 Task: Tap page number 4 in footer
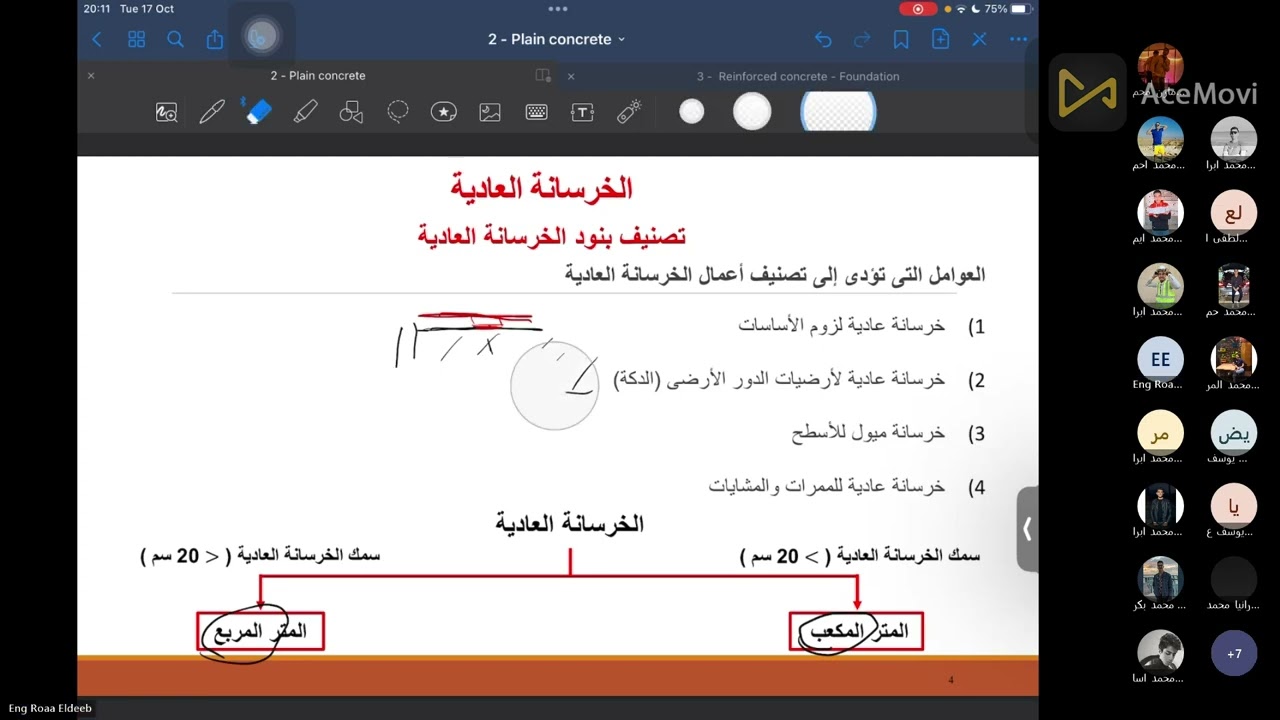click(951, 680)
